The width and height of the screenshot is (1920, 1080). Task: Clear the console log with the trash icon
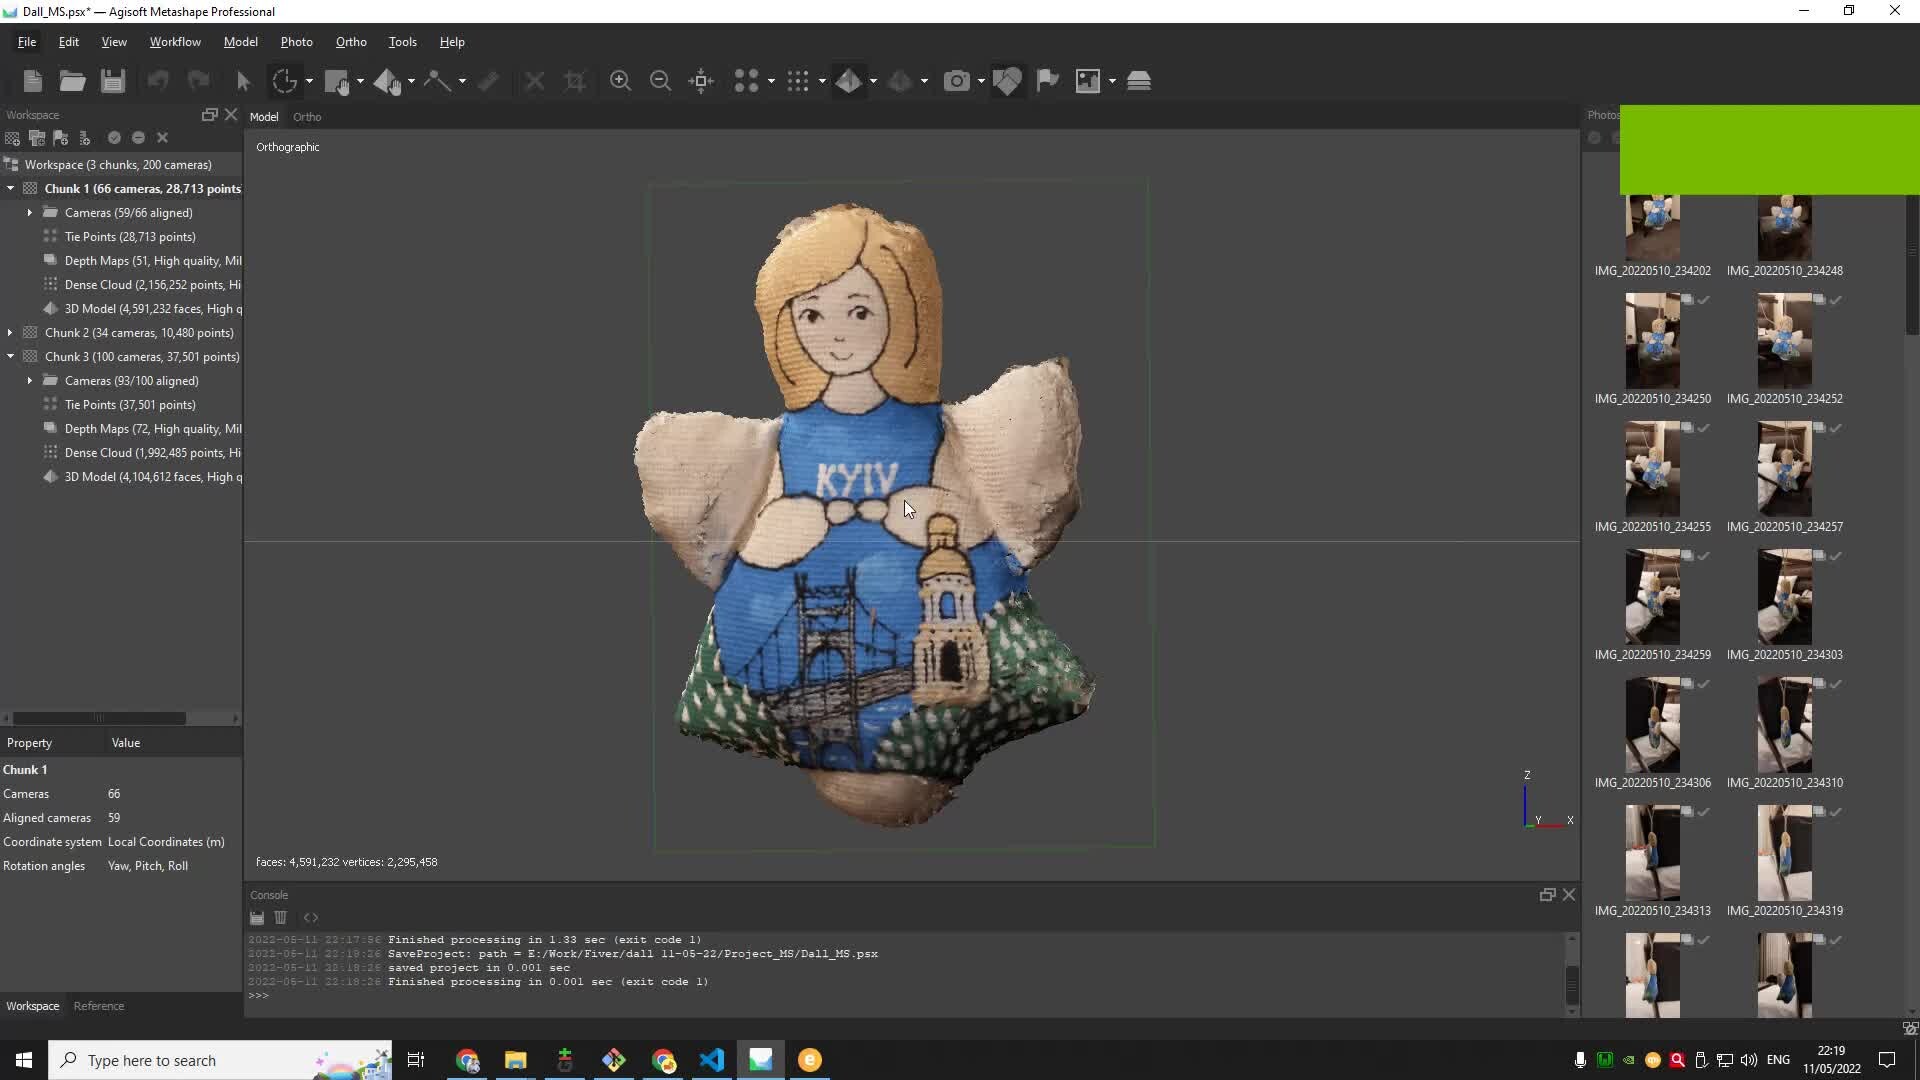(281, 917)
